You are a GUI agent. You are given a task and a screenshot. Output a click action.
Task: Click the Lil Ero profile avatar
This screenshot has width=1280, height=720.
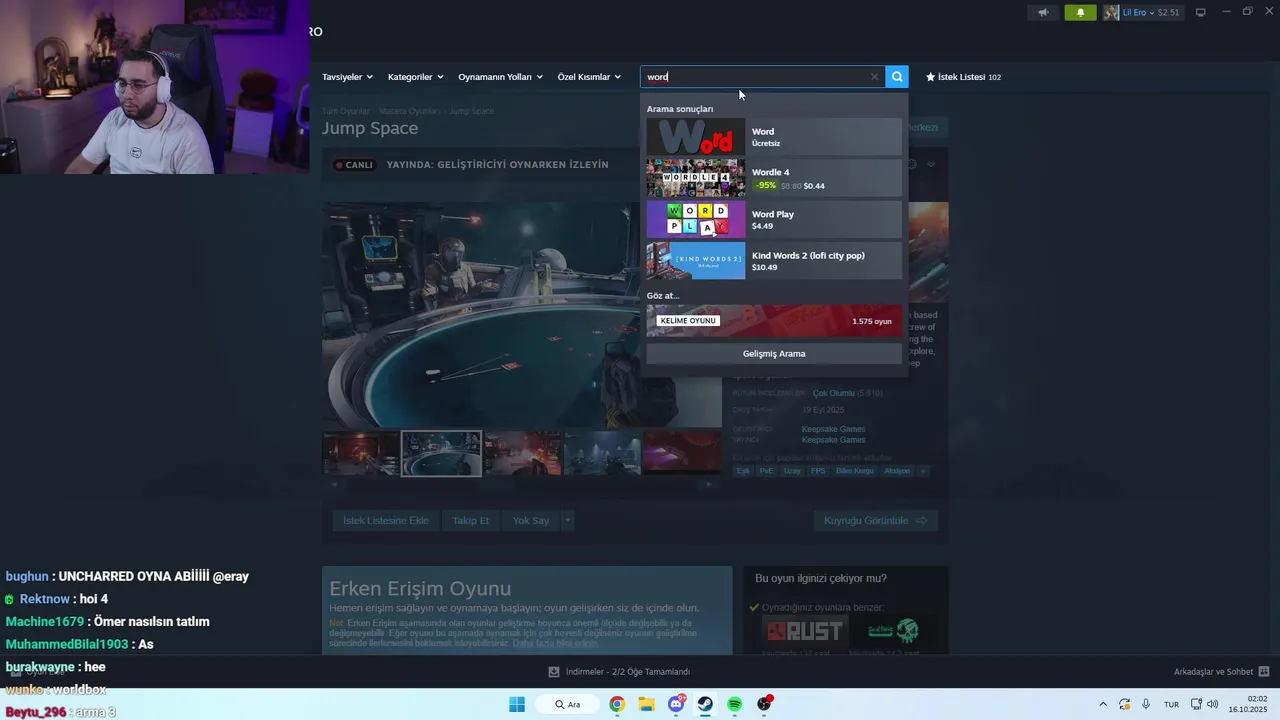(1111, 12)
